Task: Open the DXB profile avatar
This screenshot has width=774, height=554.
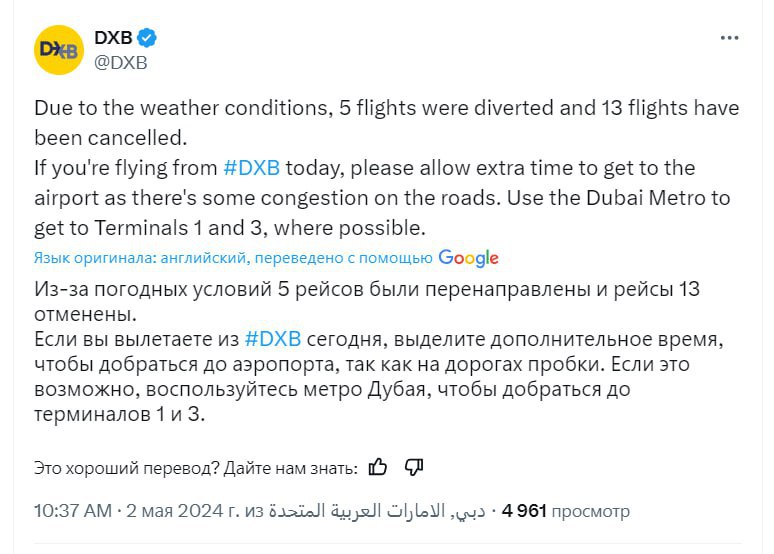Action: pyautogui.click(x=59, y=49)
